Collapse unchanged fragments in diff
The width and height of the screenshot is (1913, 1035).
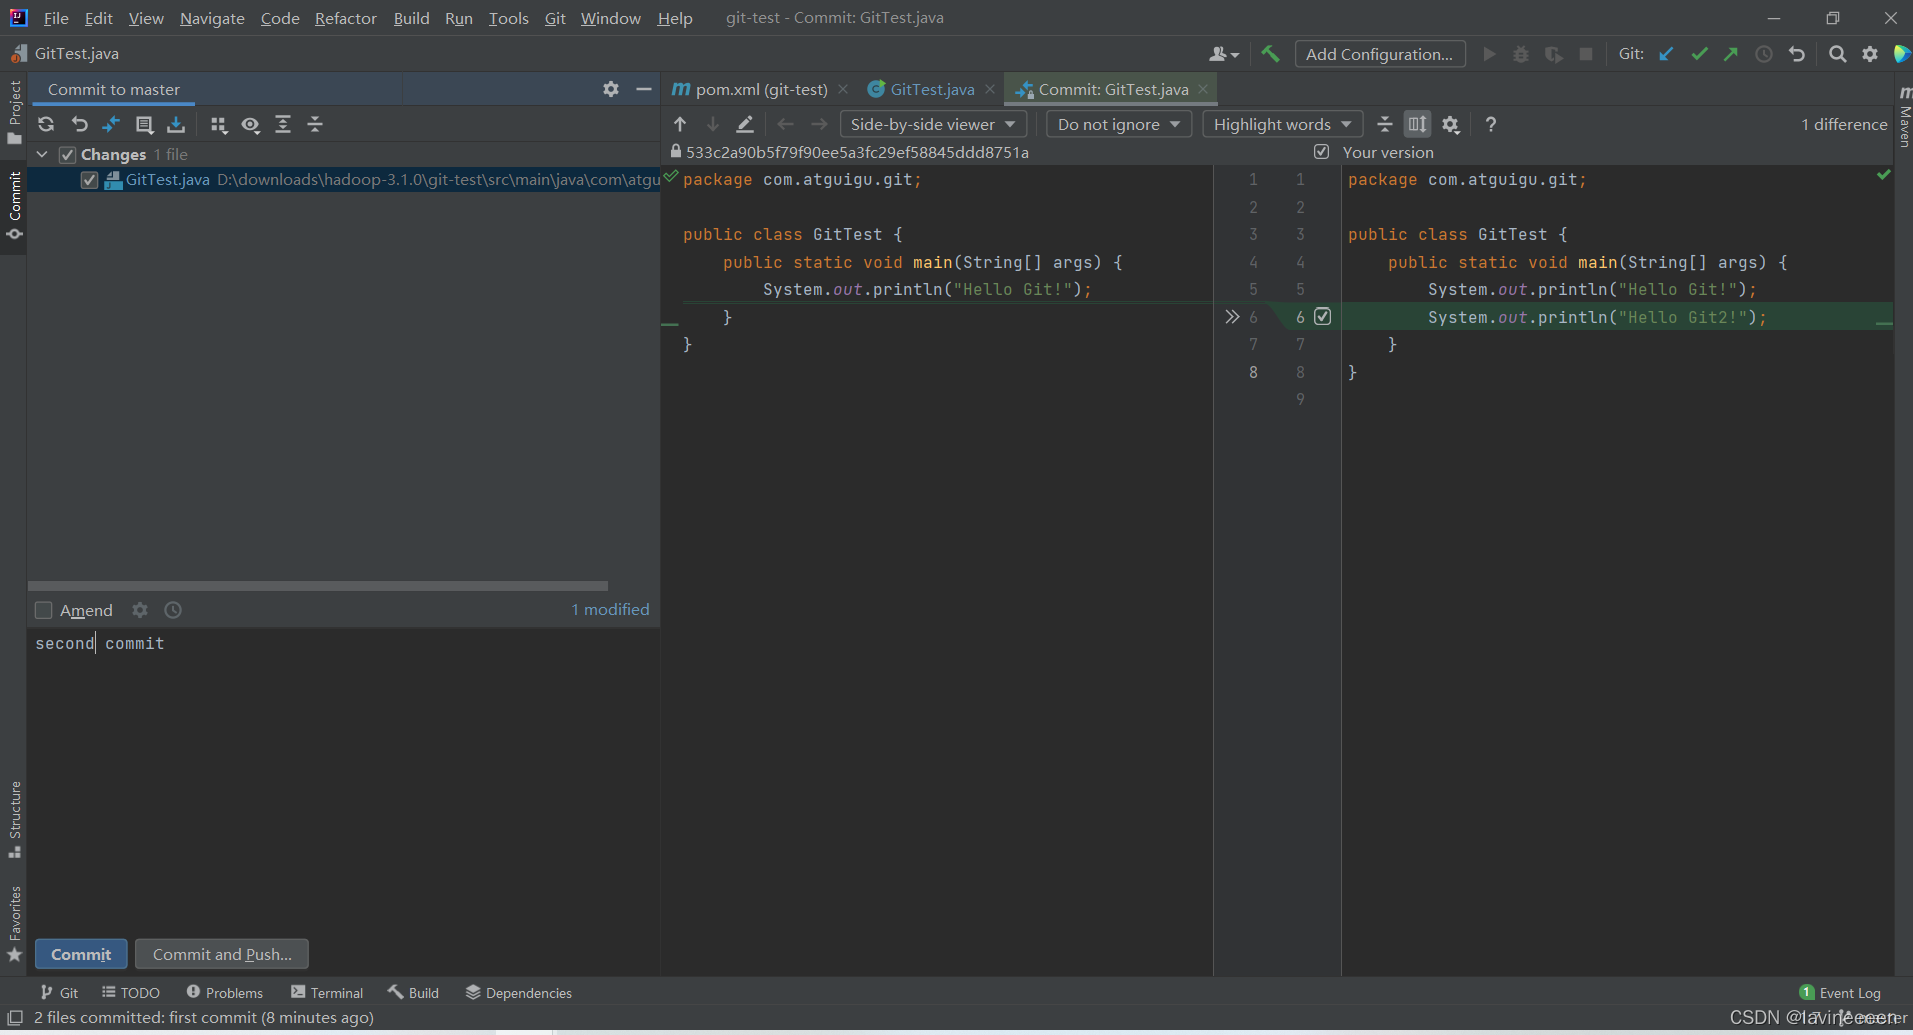pos(1385,124)
